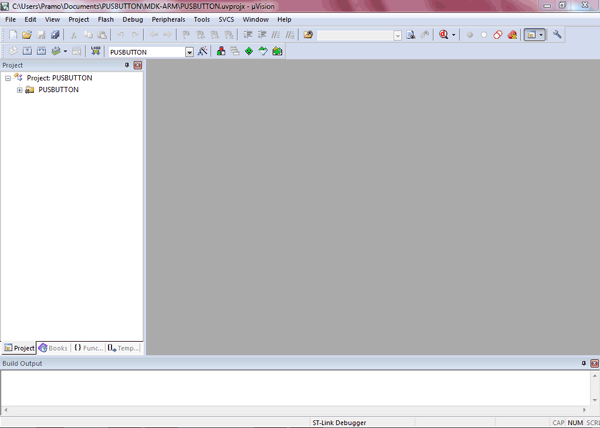
Task: Open the Debug menu
Action: point(133,20)
